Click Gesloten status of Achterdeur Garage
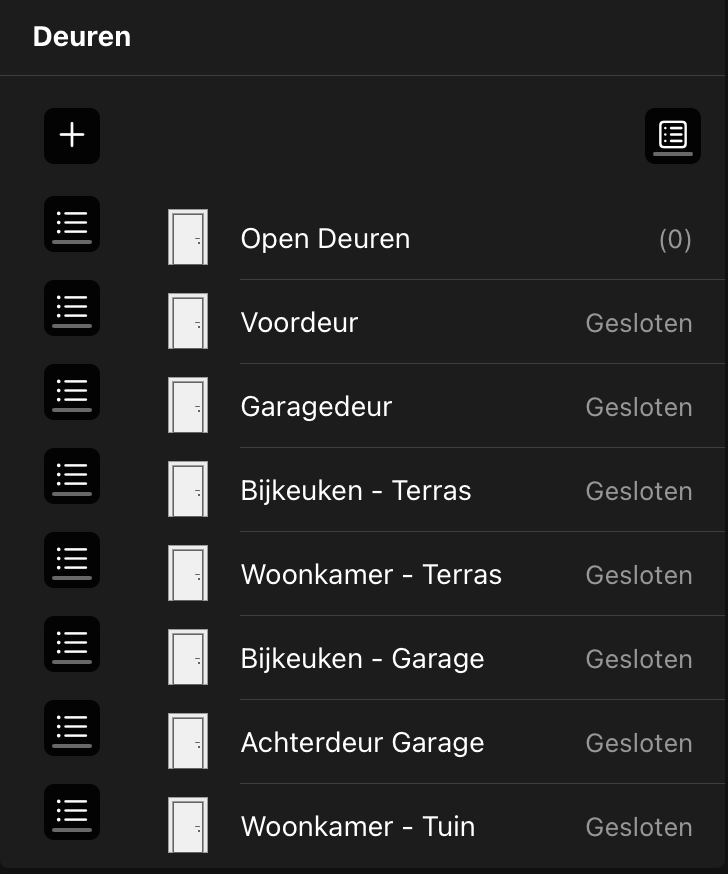The width and height of the screenshot is (728, 874). [x=638, y=744]
